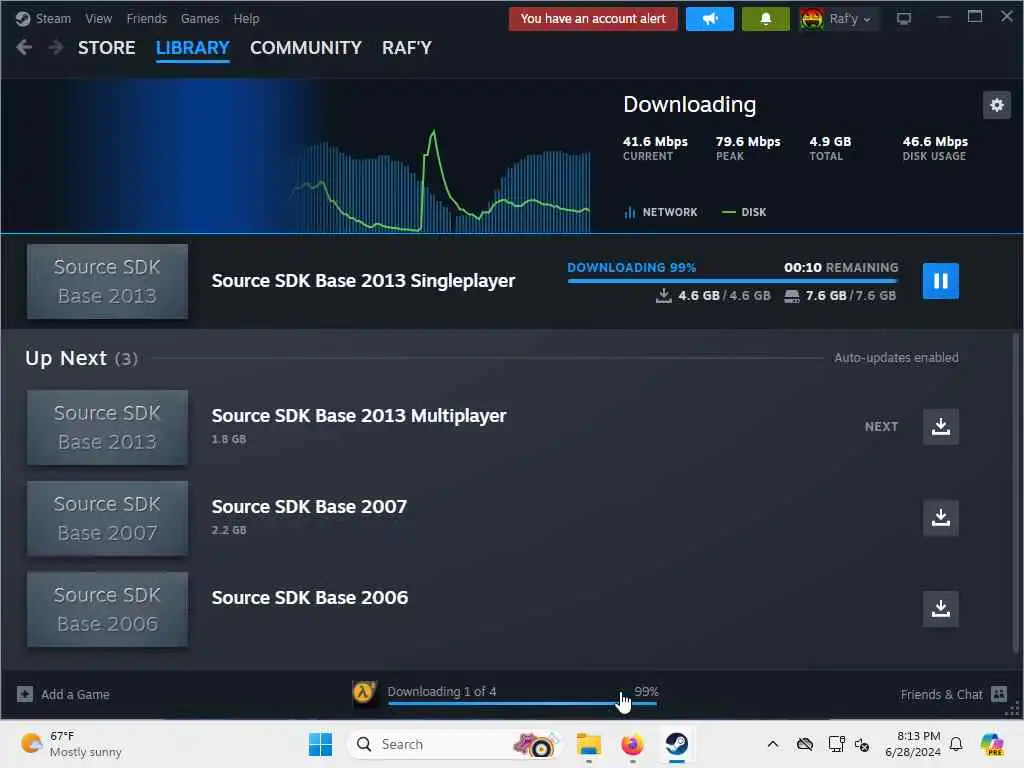Go back with the left arrow
The image size is (1024, 768).
[x=24, y=48]
